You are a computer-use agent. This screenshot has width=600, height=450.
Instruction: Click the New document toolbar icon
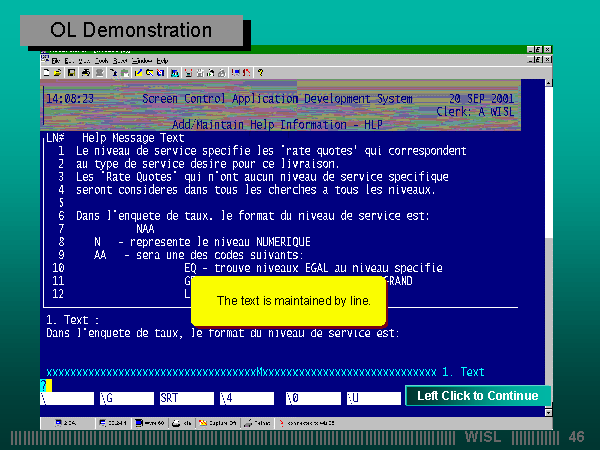tap(47, 73)
